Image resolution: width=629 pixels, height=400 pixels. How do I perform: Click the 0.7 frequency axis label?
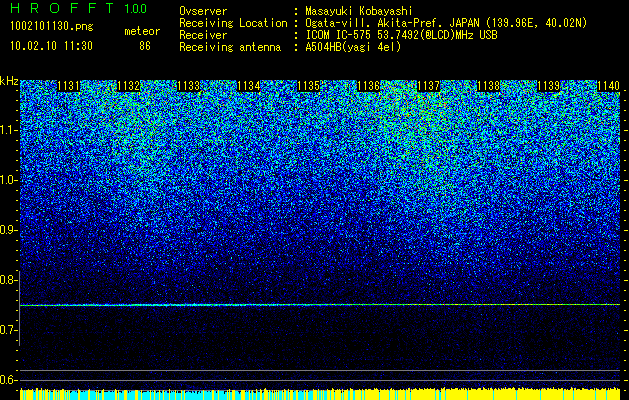pyautogui.click(x=8, y=330)
